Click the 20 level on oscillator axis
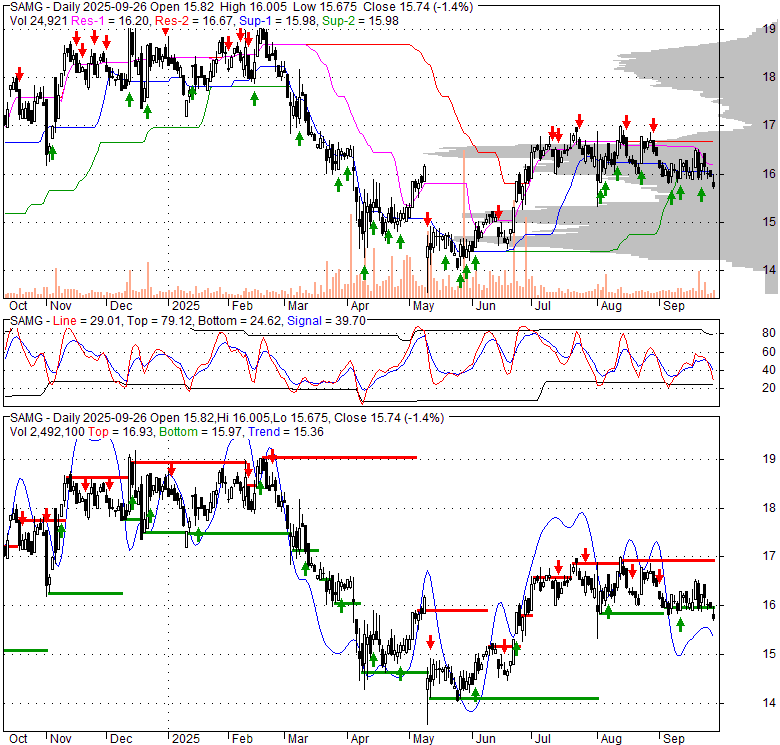Viewport: 780px width, 745px height. [769, 388]
